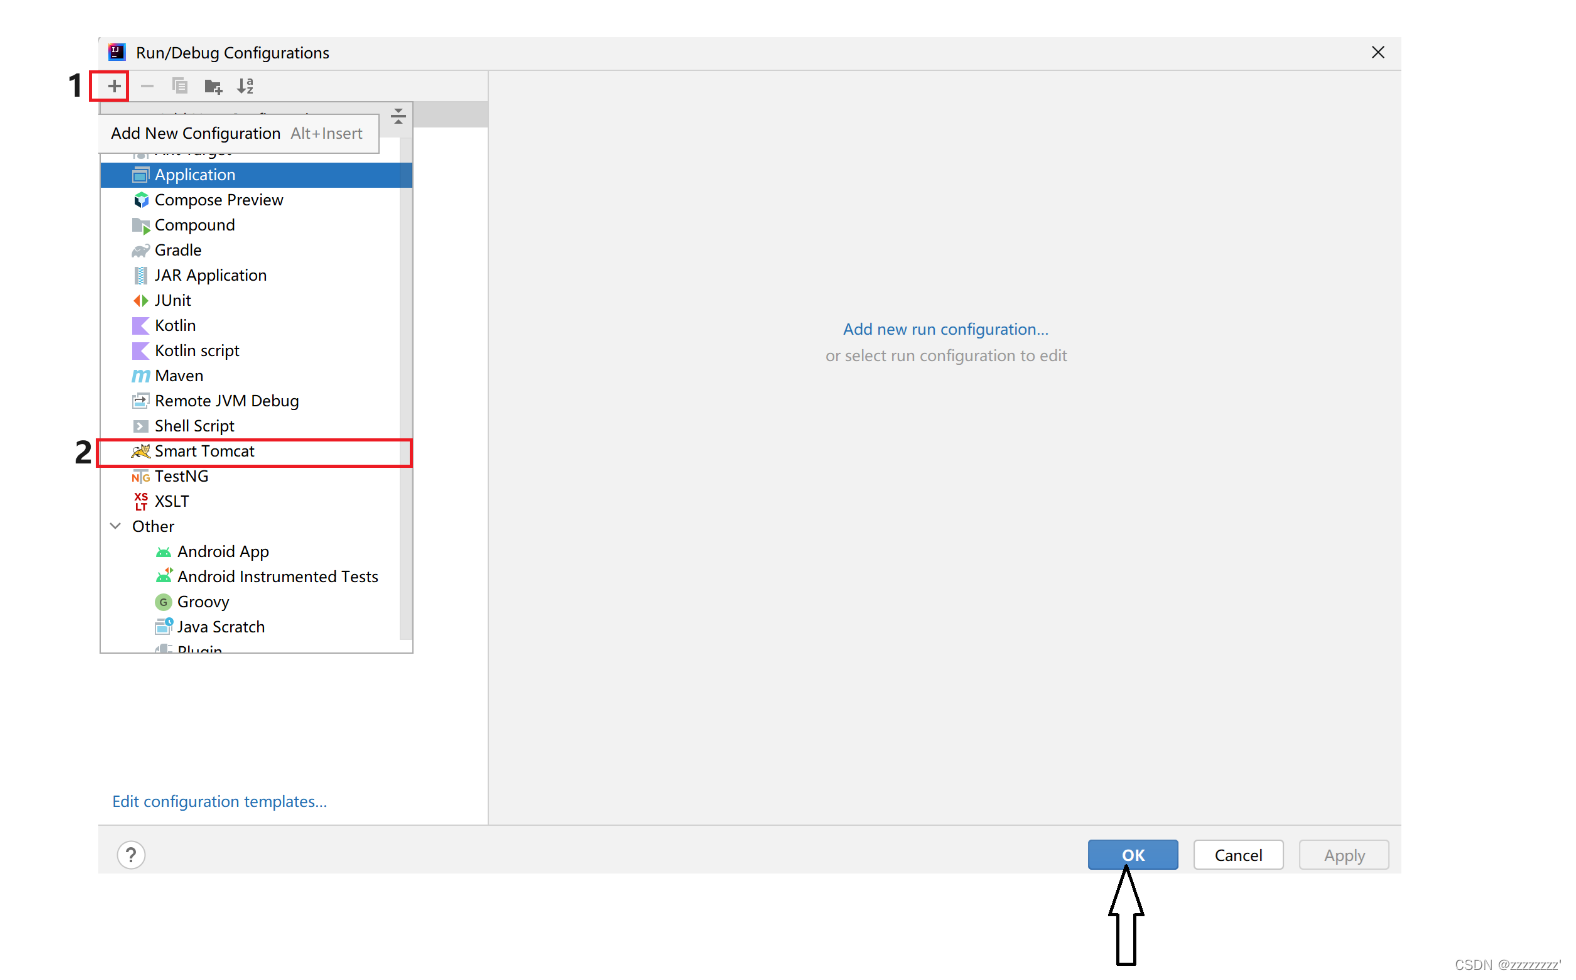
Task: Click the Remove Configuration minus icon
Action: tap(147, 86)
